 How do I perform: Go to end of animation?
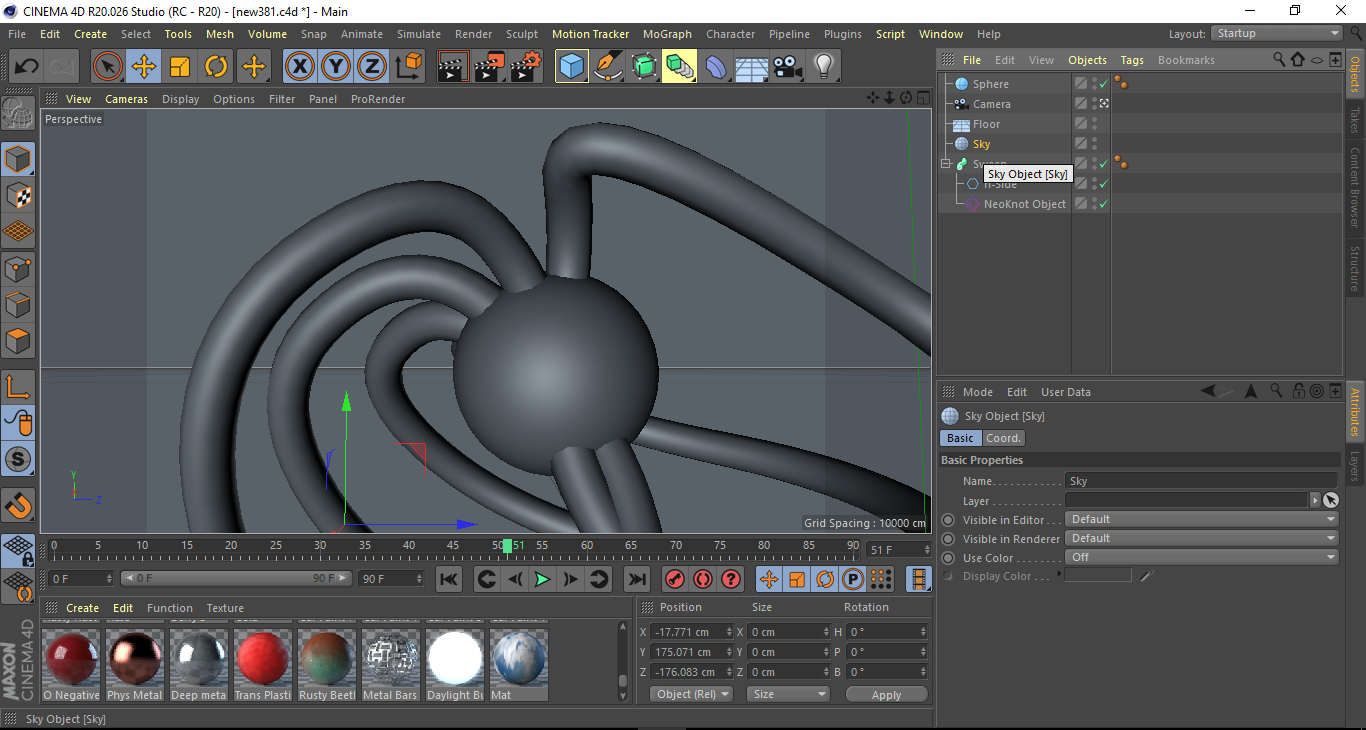636,579
